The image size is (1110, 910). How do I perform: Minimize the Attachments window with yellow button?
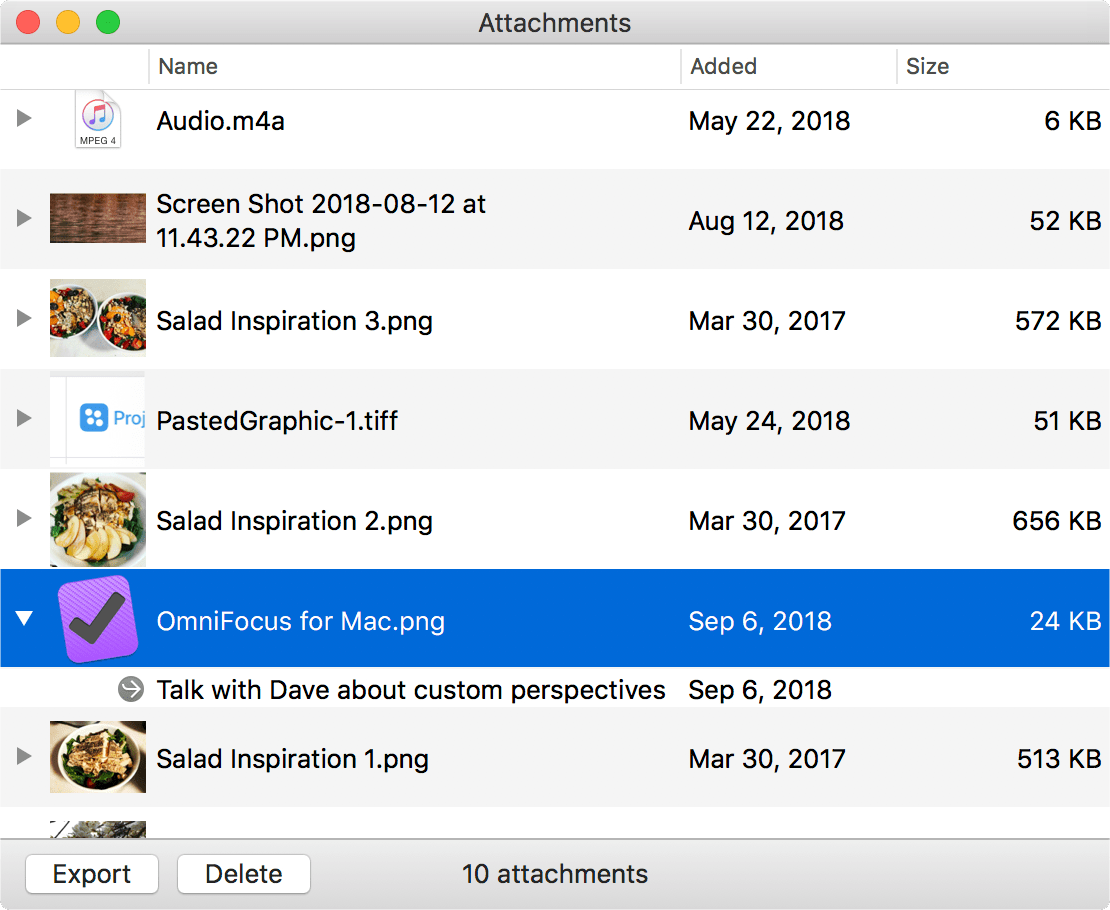pyautogui.click(x=68, y=22)
